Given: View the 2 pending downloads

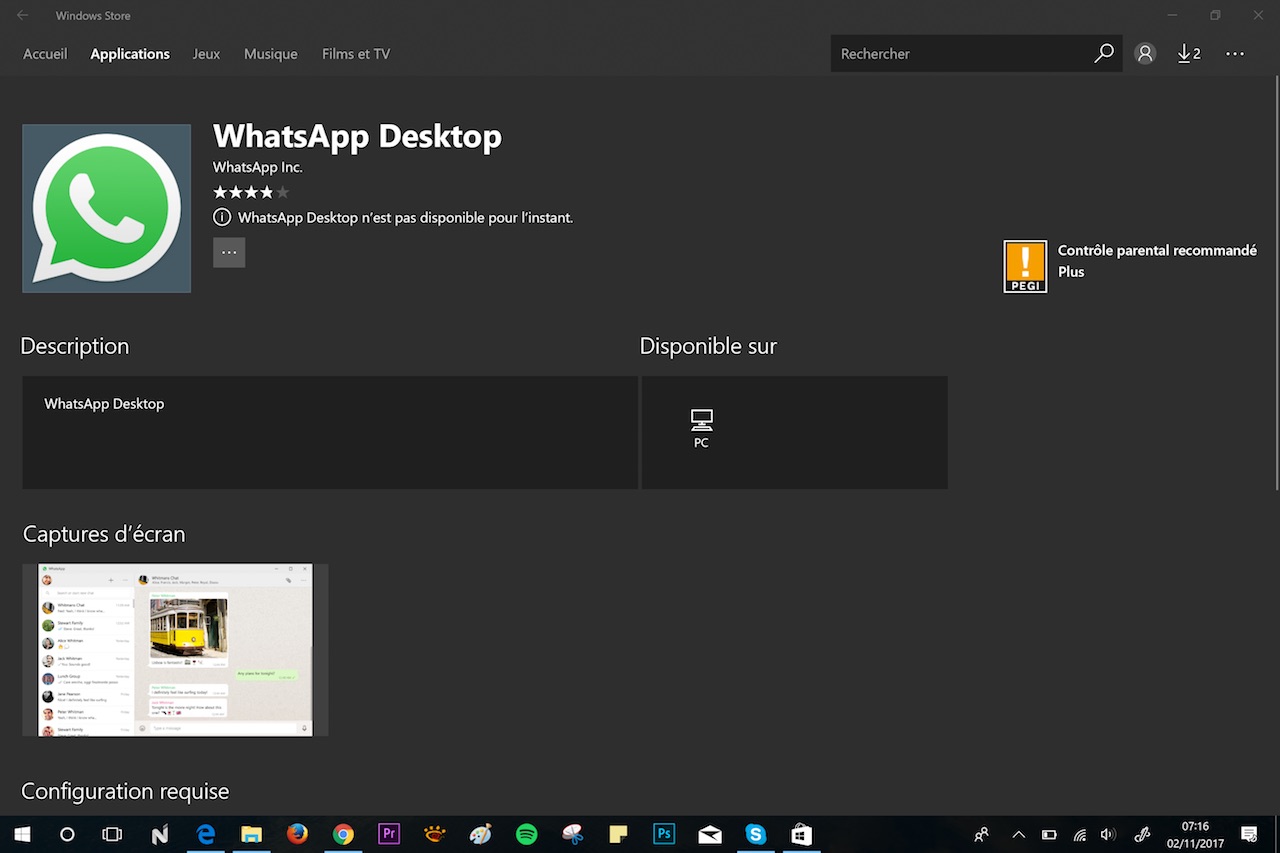Looking at the screenshot, I should [1189, 53].
